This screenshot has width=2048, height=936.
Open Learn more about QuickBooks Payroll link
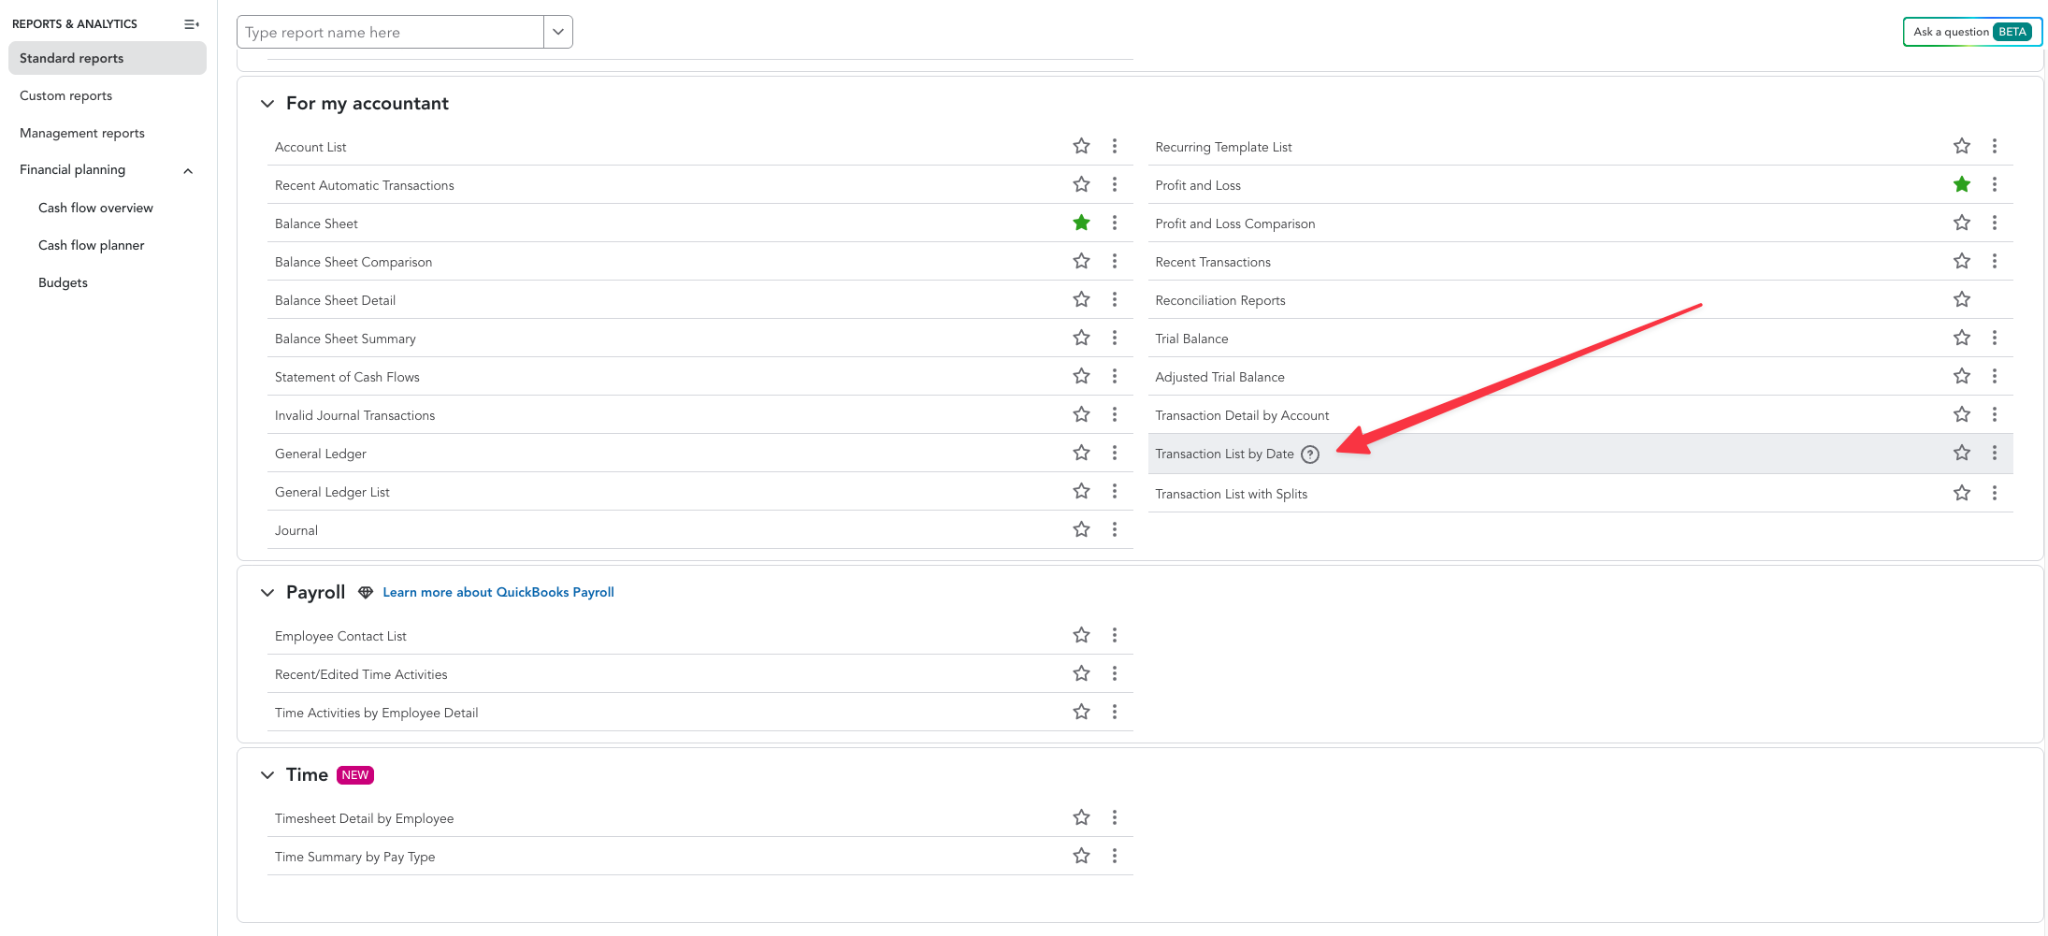pyautogui.click(x=498, y=592)
